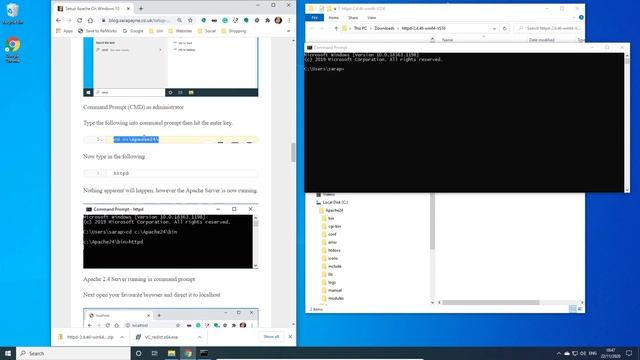Click the Command Prompt httpd screenshot image

[171, 237]
